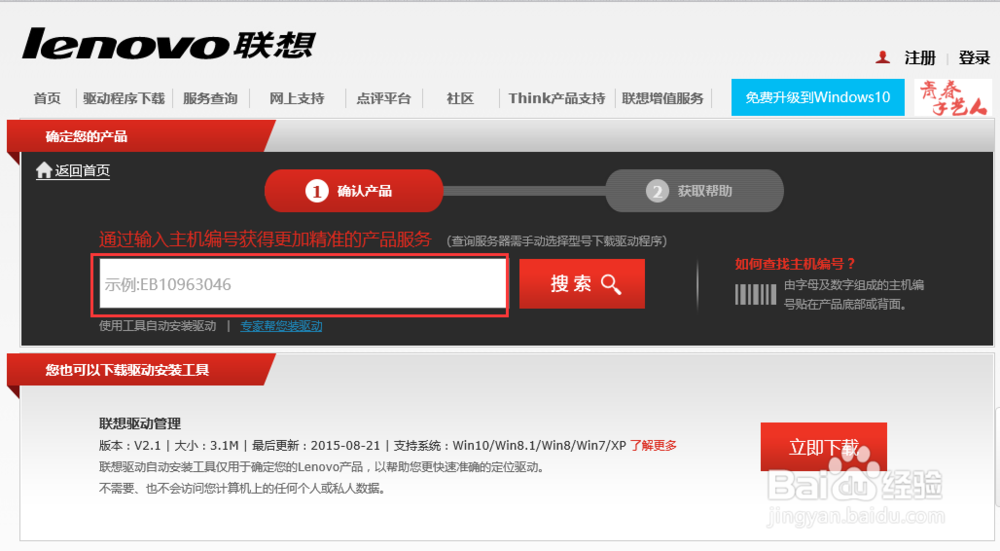Click the Lenovo 联想 logo
The image size is (1000, 551).
click(168, 44)
